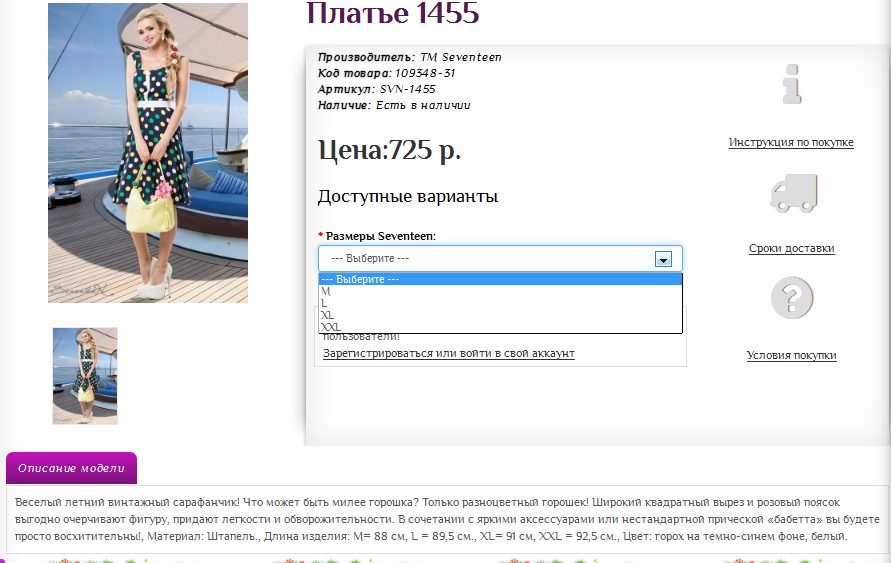Switch to the Описание модели tab
Screen dimensions: 891x563
pos(71,468)
